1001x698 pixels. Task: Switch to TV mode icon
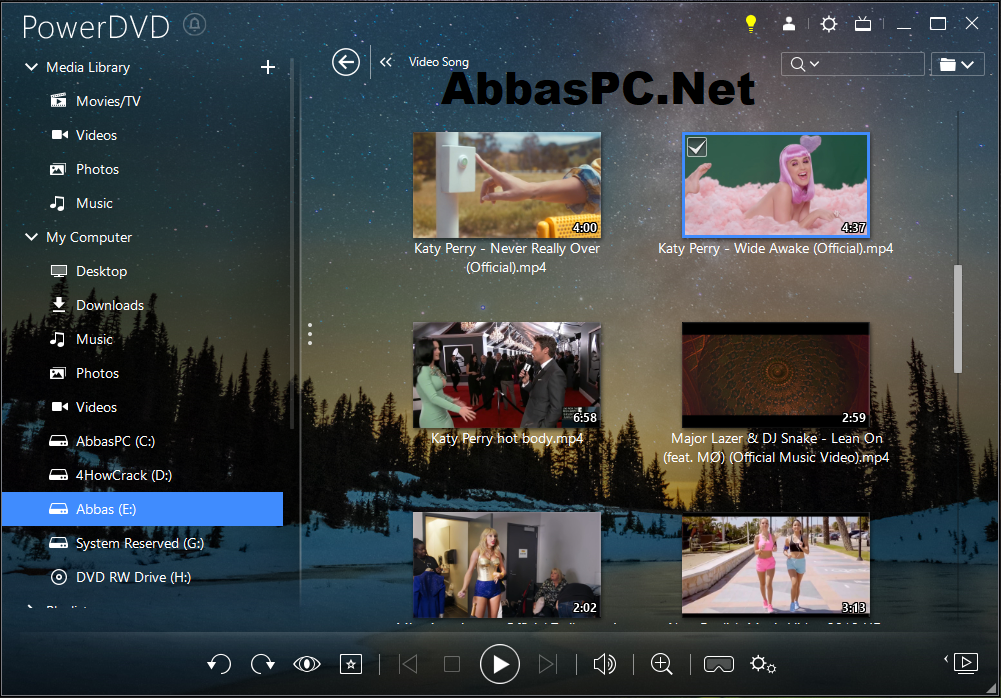click(x=863, y=24)
